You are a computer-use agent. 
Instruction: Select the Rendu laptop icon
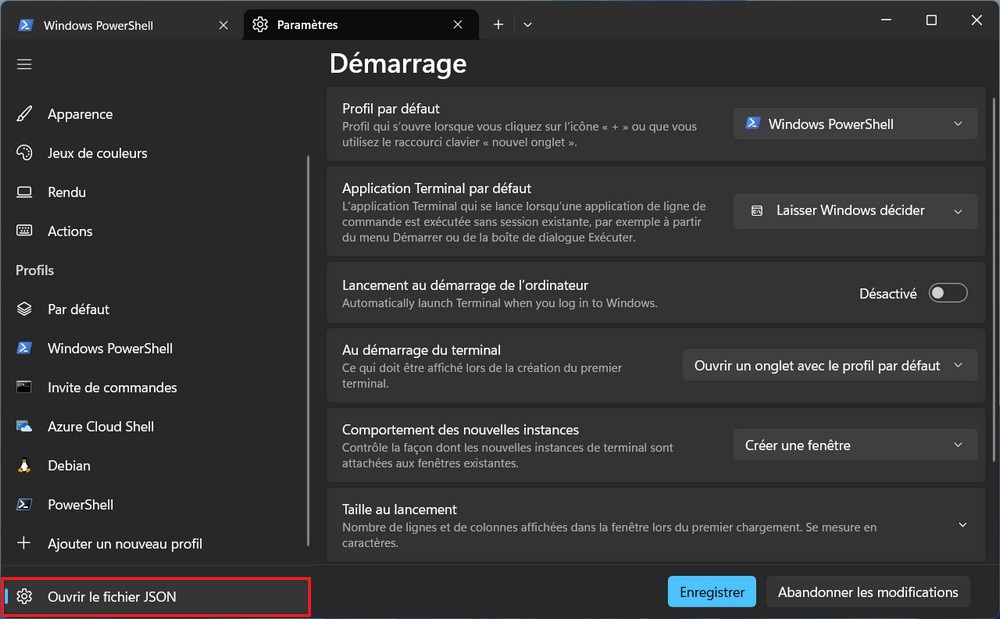[24, 192]
